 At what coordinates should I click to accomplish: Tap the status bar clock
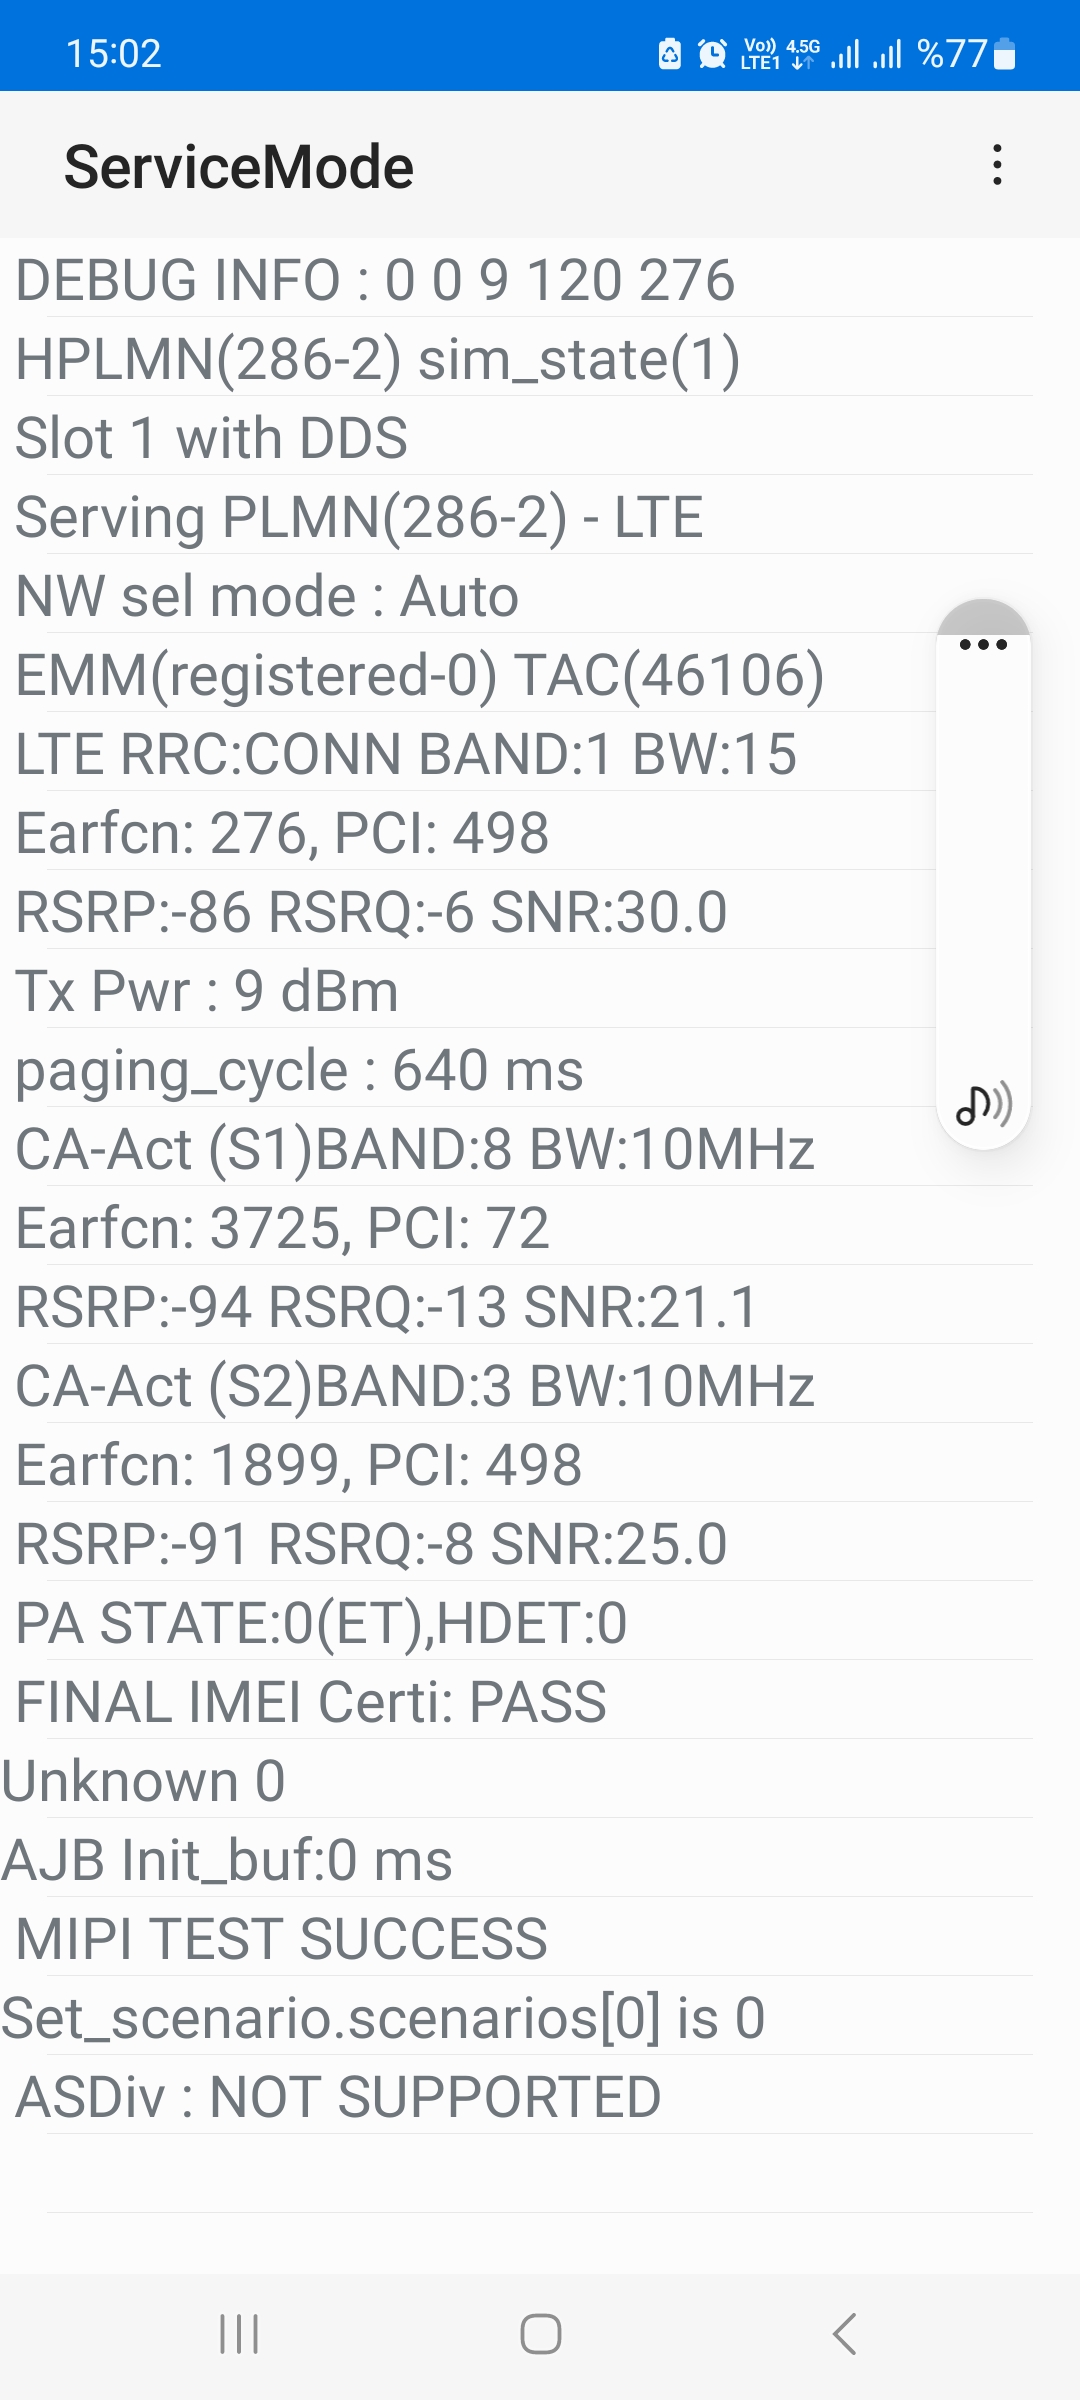113,54
